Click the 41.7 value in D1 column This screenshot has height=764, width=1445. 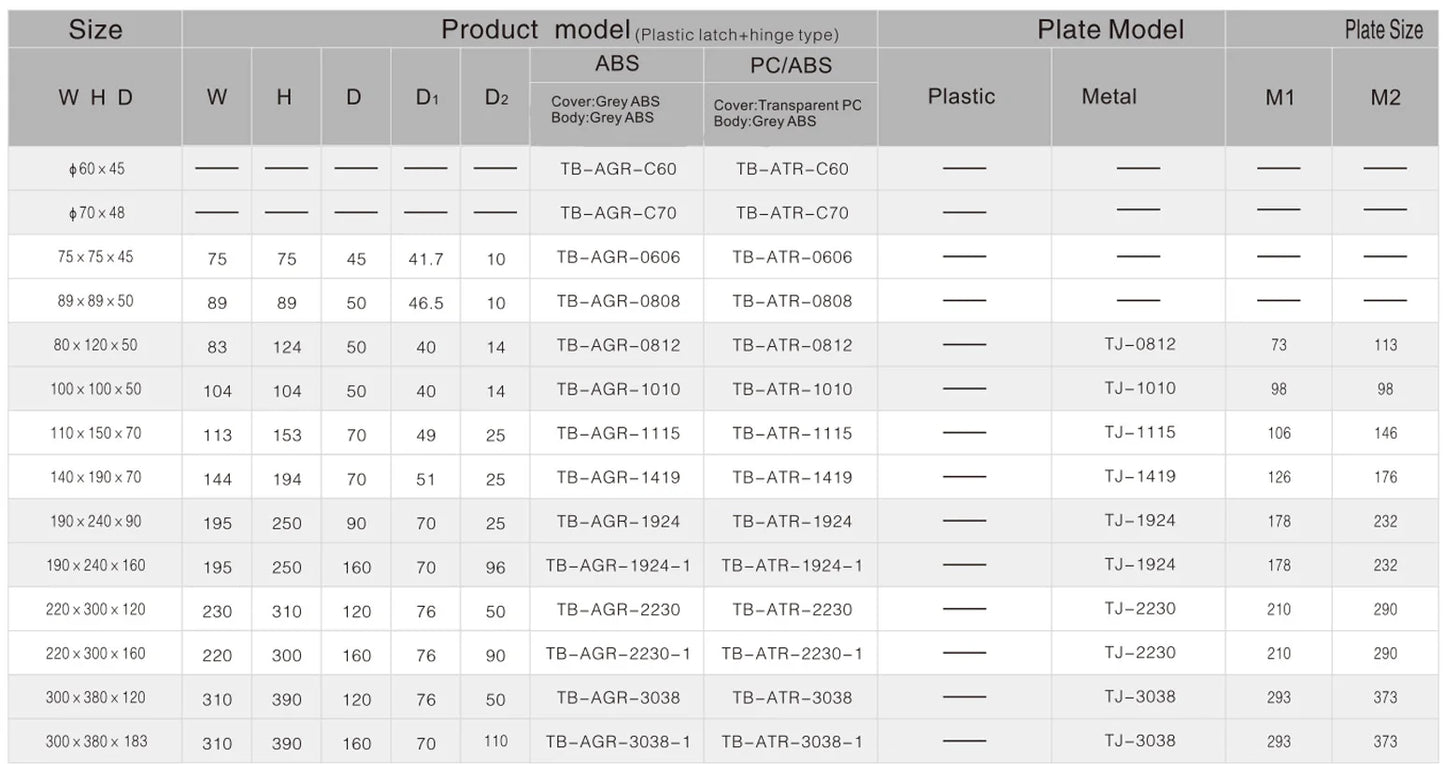pyautogui.click(x=426, y=259)
